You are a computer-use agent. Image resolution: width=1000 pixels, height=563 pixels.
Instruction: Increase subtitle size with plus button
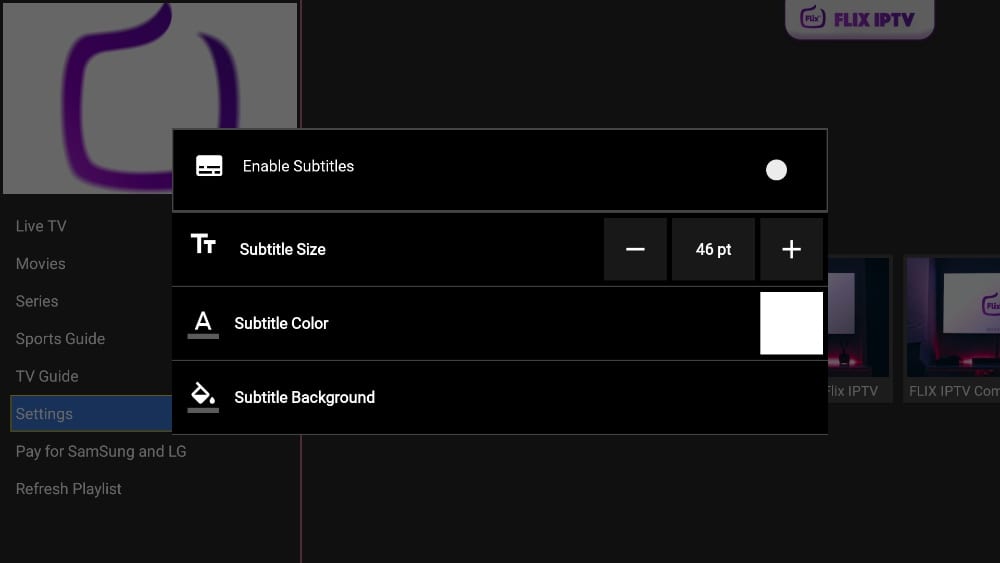click(x=791, y=249)
